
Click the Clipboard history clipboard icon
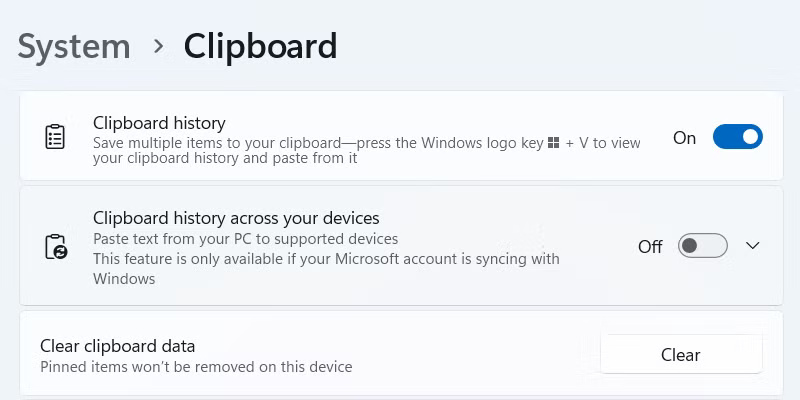pyautogui.click(x=55, y=137)
